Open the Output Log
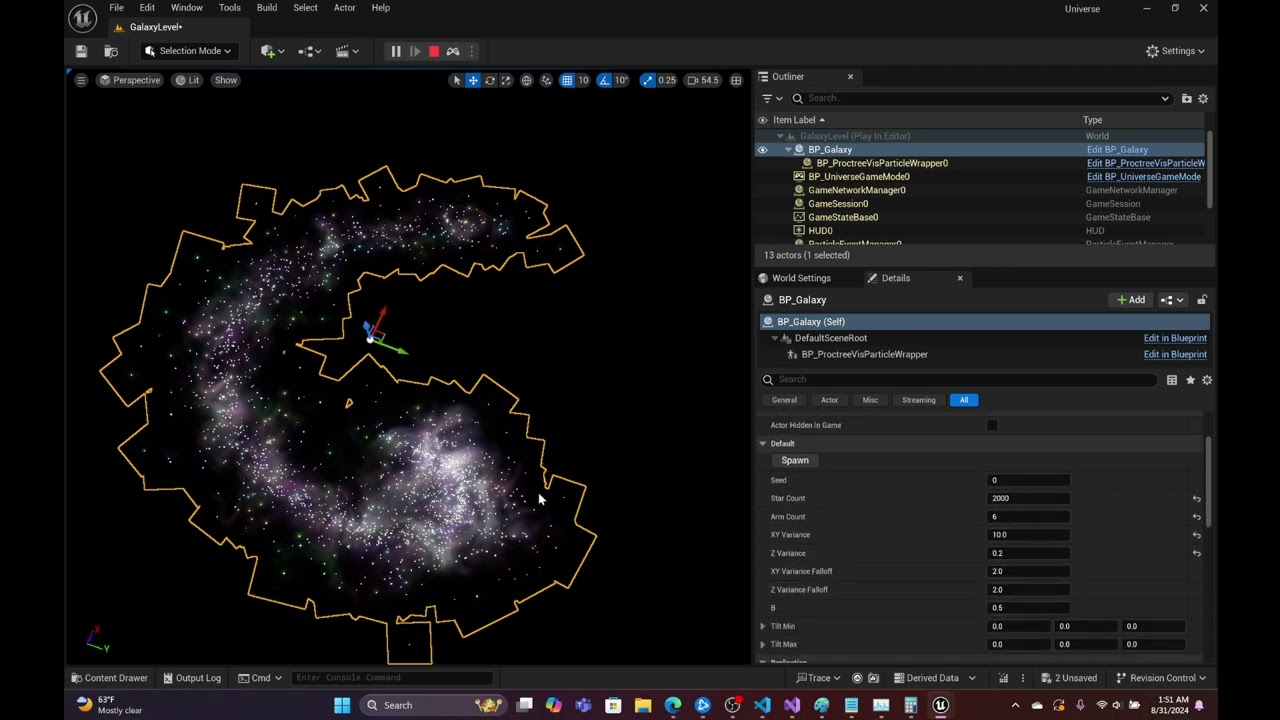Screen dimensions: 1280x720 [x=190, y=678]
